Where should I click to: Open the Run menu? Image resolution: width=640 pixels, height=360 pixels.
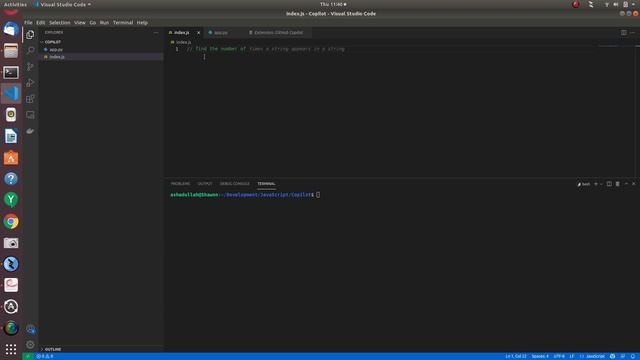[104, 23]
